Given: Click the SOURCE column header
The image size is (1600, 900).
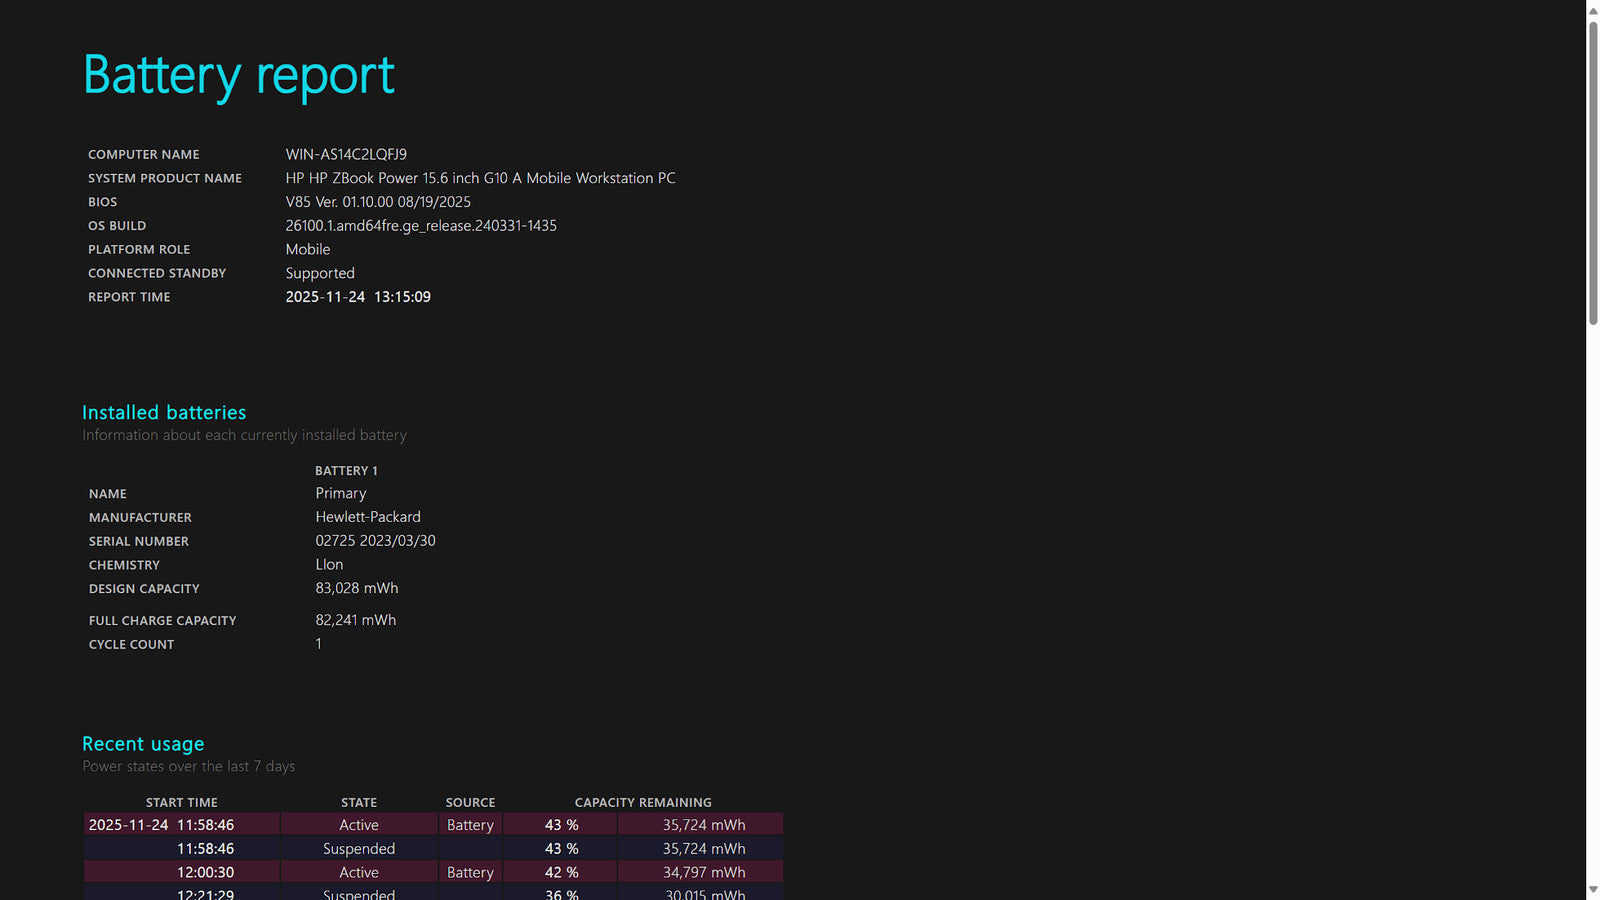Looking at the screenshot, I should pyautogui.click(x=470, y=803).
